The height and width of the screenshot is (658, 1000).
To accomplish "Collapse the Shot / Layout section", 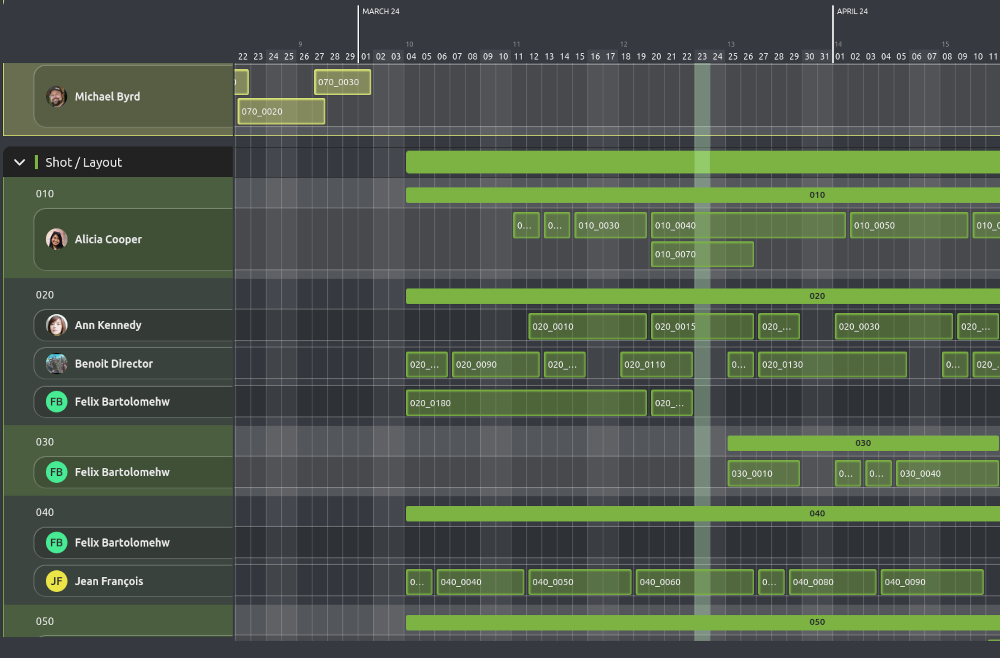I will [19, 162].
